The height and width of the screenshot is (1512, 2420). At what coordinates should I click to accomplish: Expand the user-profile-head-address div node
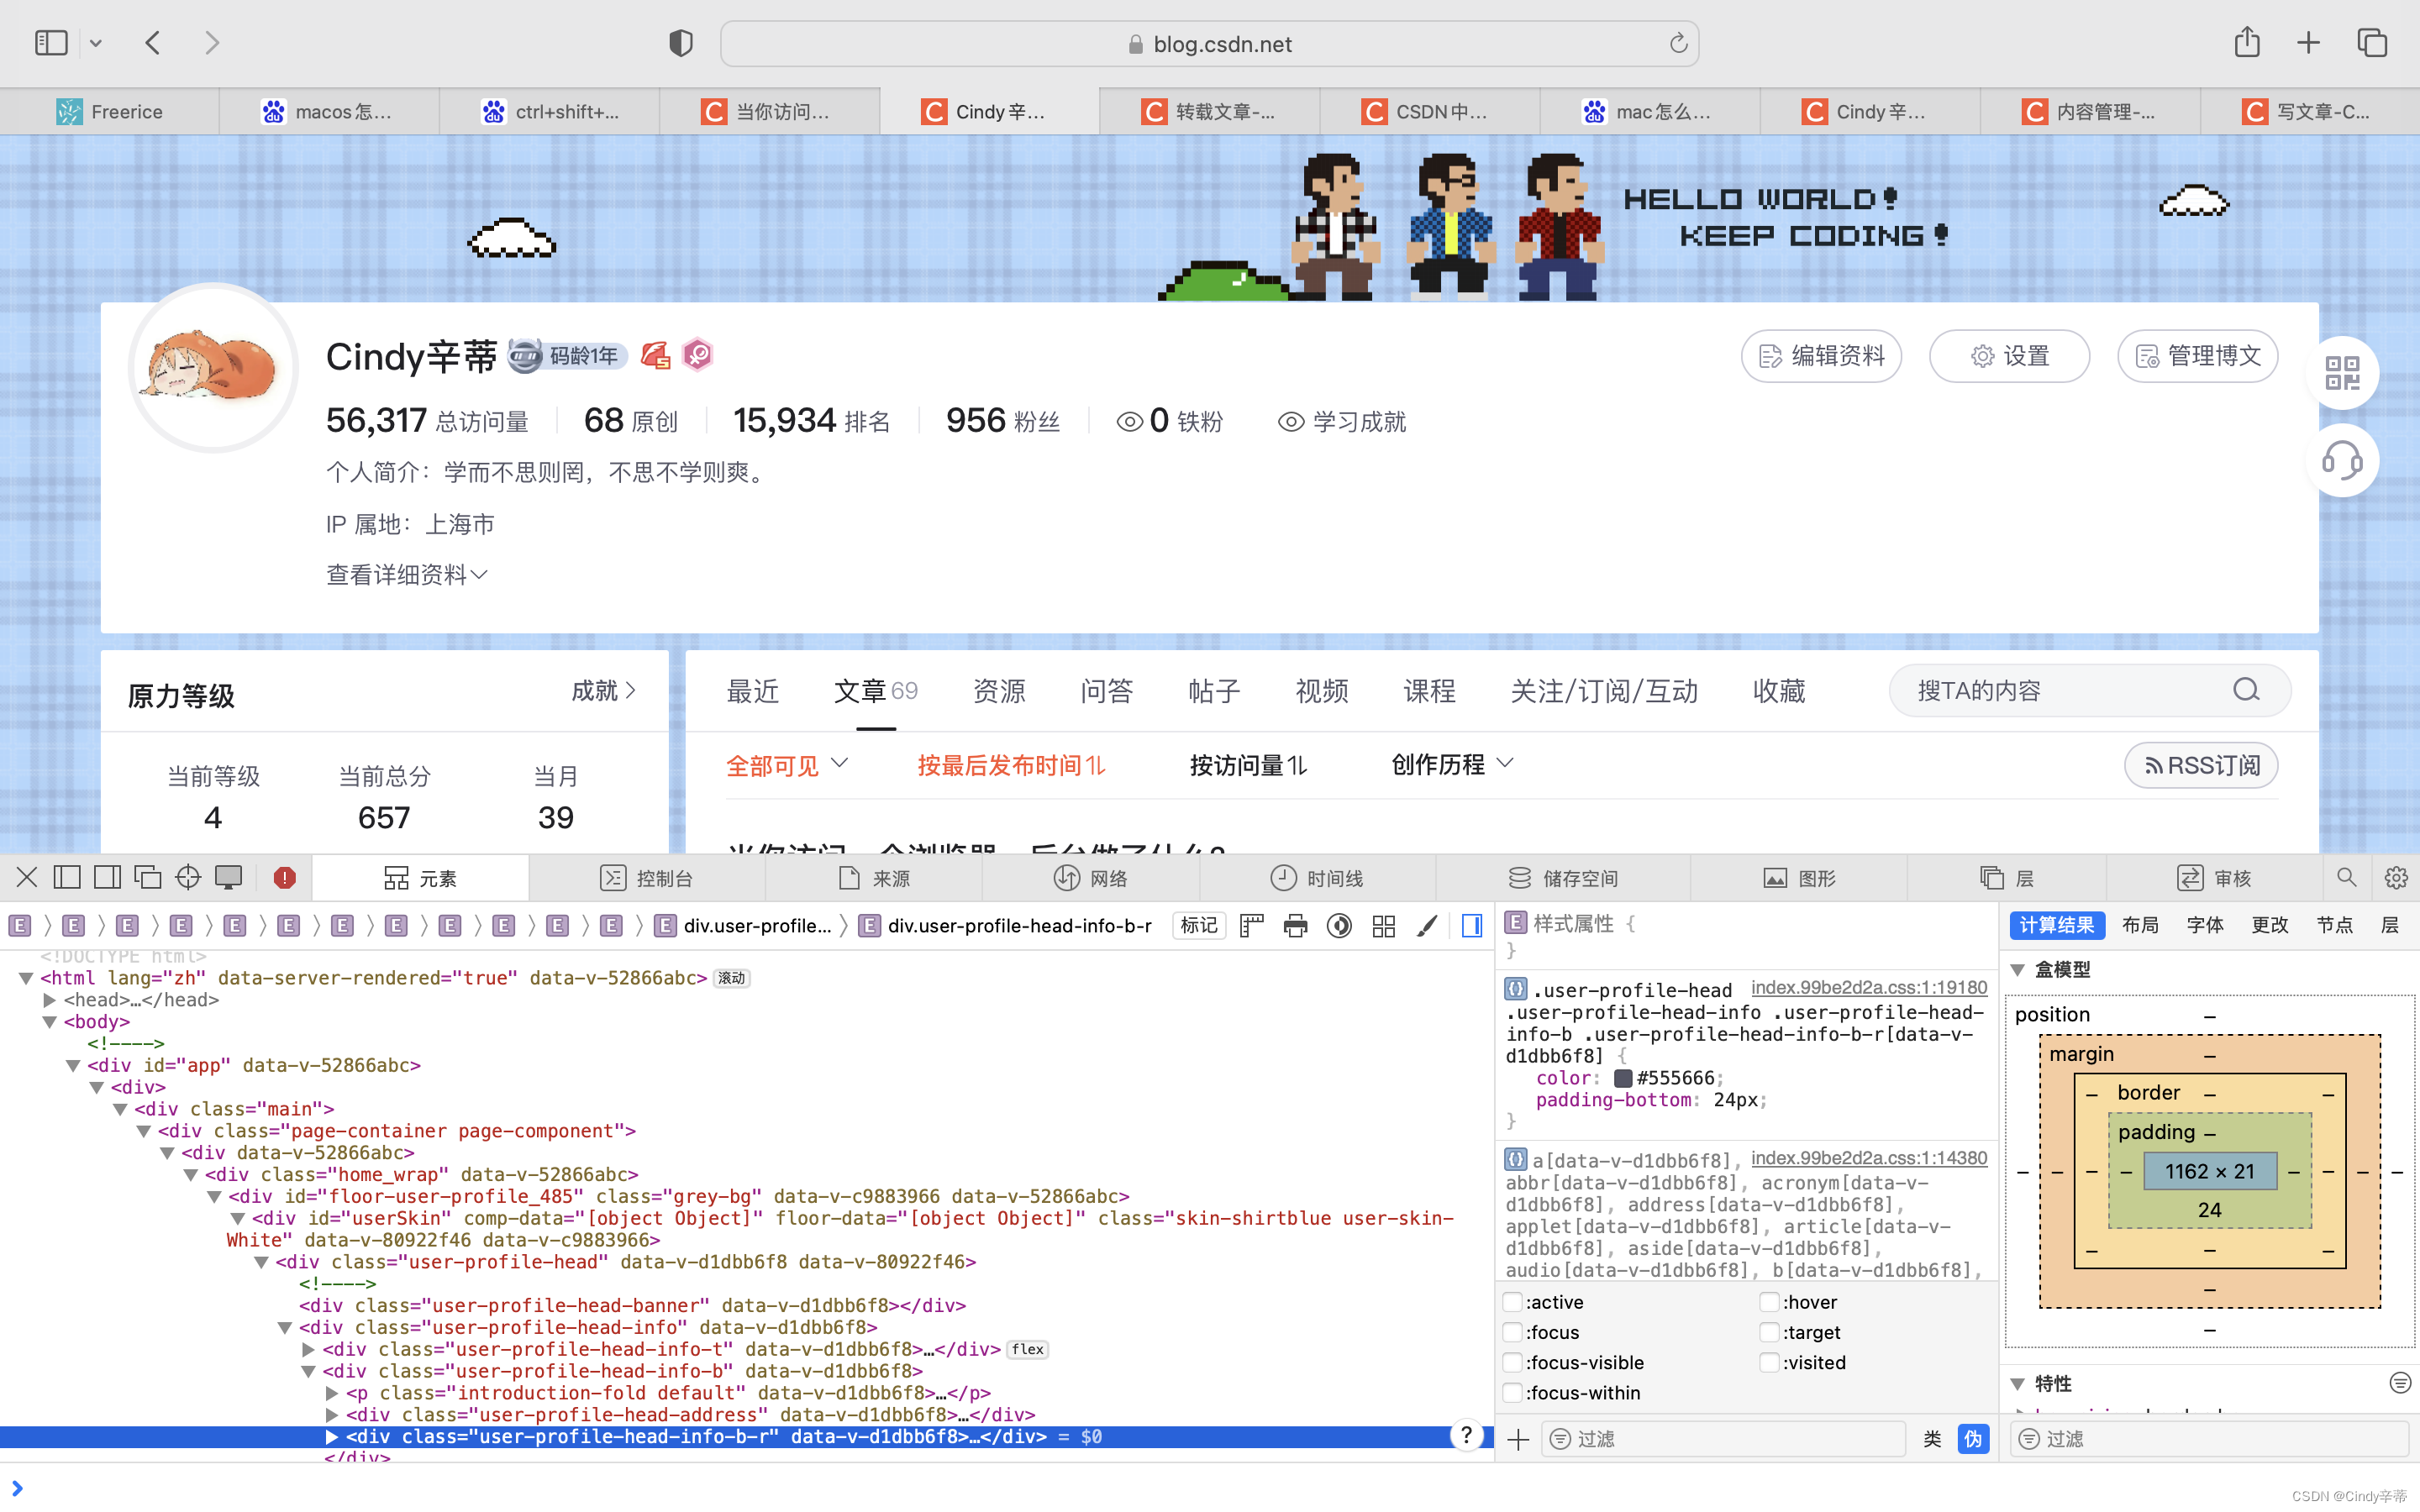[332, 1415]
